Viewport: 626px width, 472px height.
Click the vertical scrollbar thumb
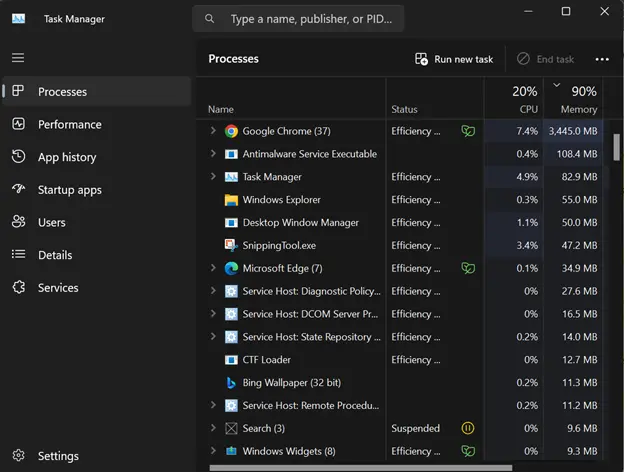616,147
